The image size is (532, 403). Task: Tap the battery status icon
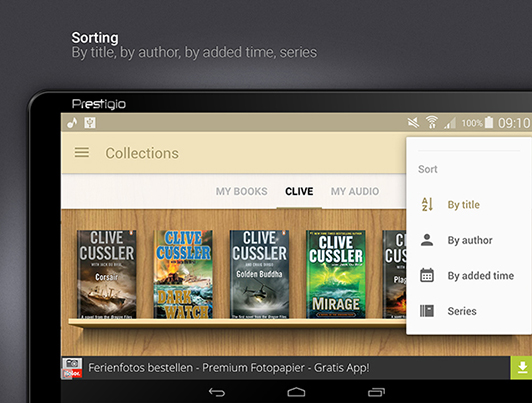pyautogui.click(x=489, y=122)
